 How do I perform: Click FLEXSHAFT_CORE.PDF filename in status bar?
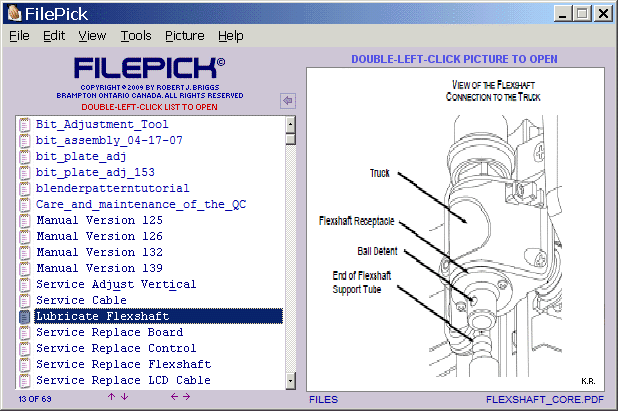click(x=544, y=400)
